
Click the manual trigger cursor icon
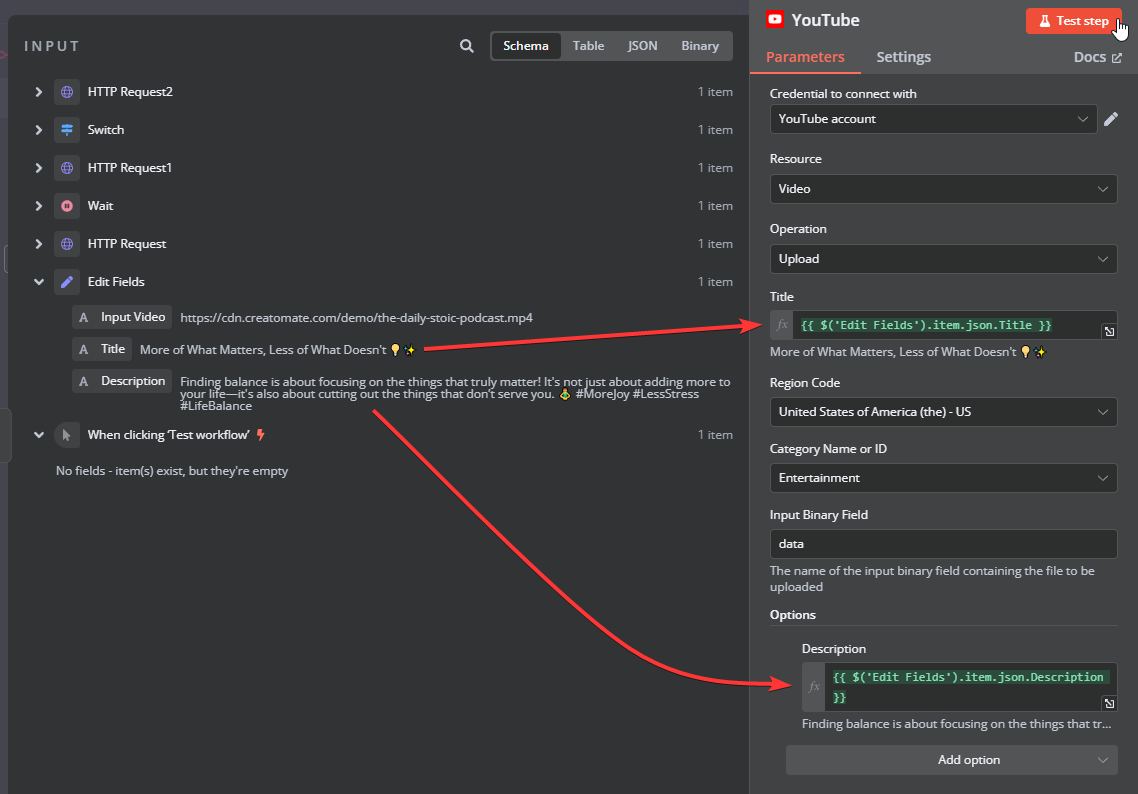[x=67, y=435]
